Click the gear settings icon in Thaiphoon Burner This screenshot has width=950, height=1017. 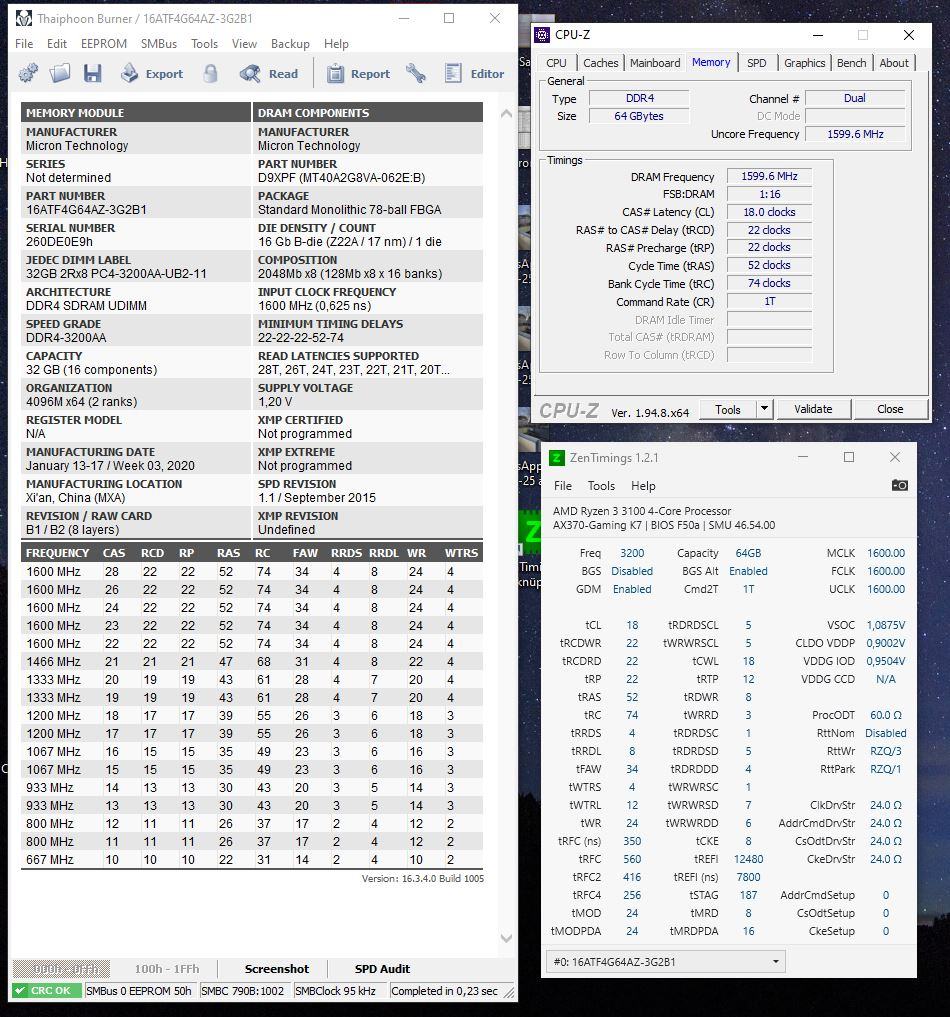[28, 73]
